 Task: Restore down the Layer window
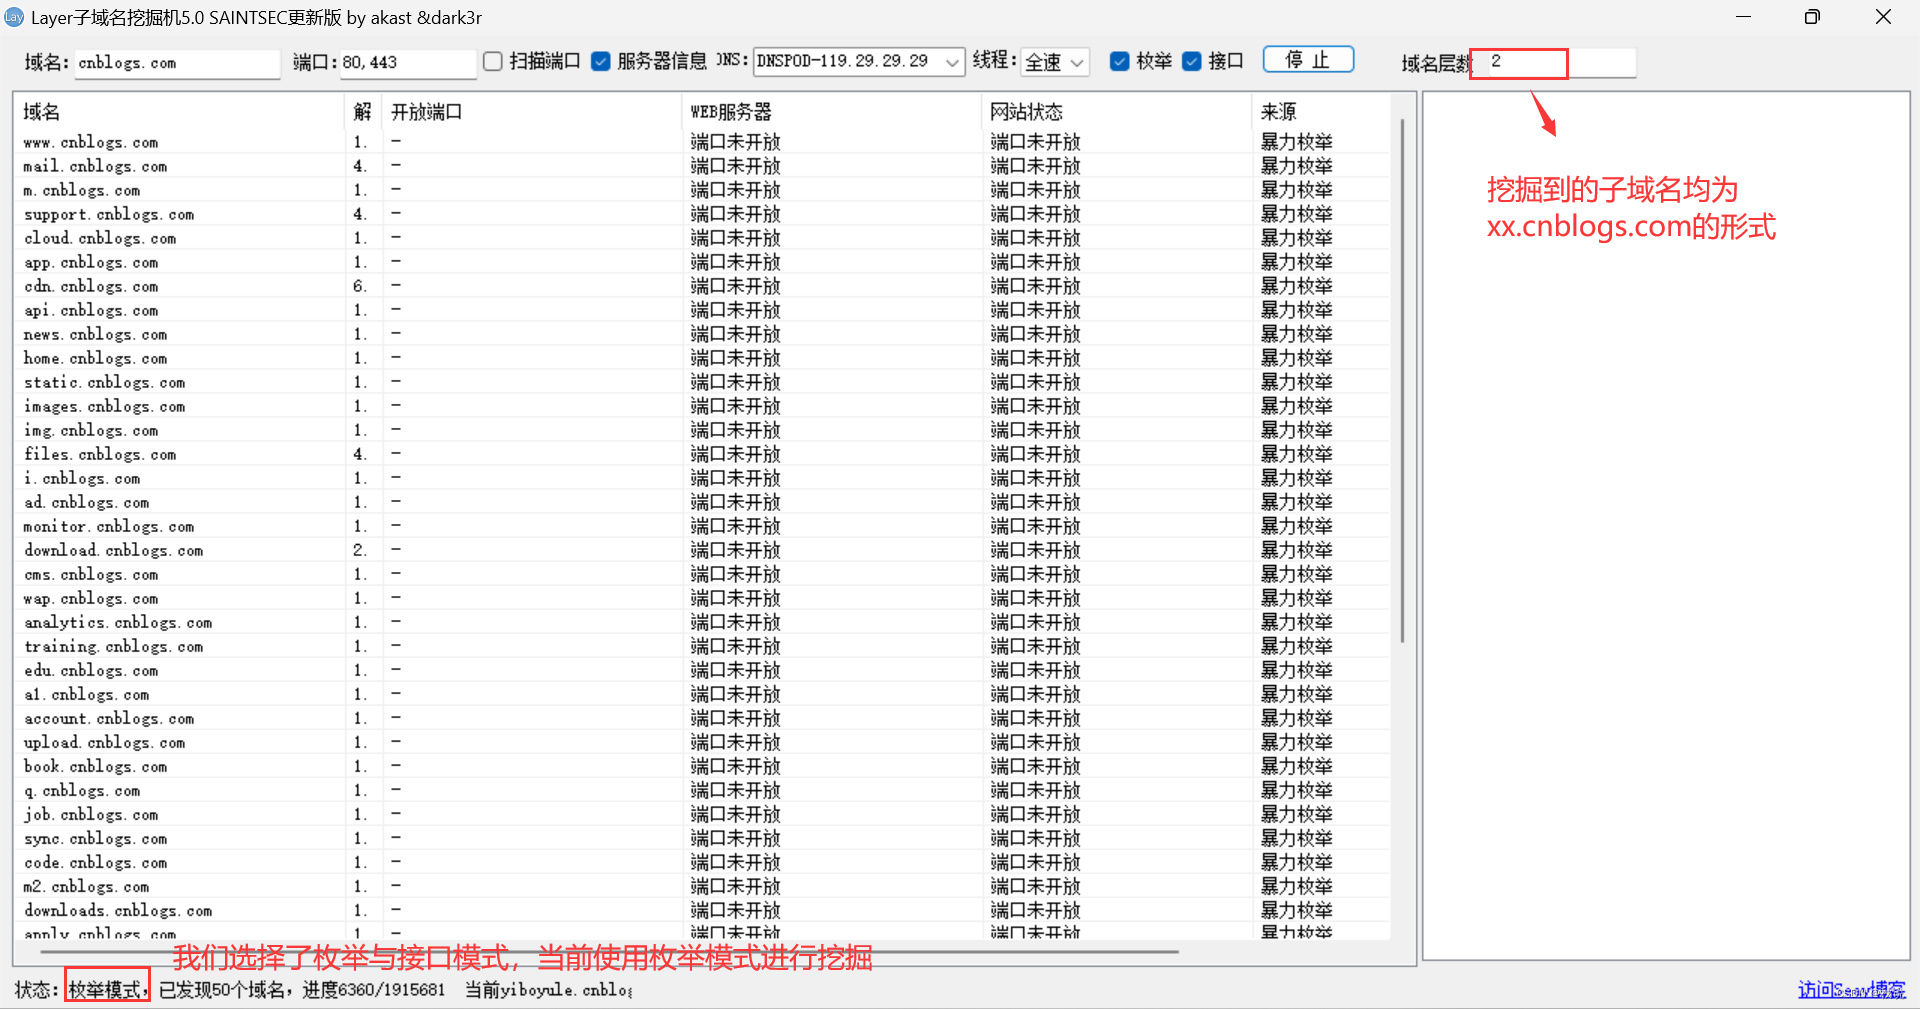(1812, 17)
